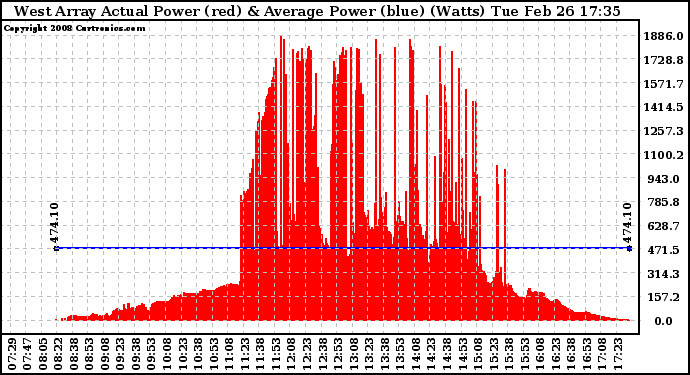
Task: Click the 'Copyright 2008 Cartronics.com' notice
Action: 74,28
